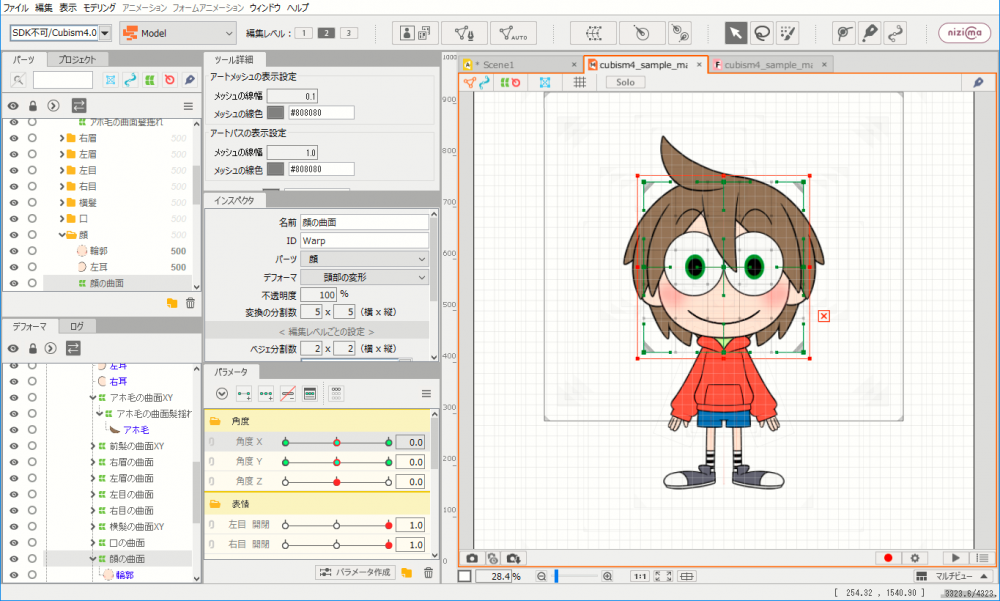Image resolution: width=1000 pixels, height=601 pixels.
Task: Open the Parameter panel hamburger menu
Action: click(x=427, y=394)
